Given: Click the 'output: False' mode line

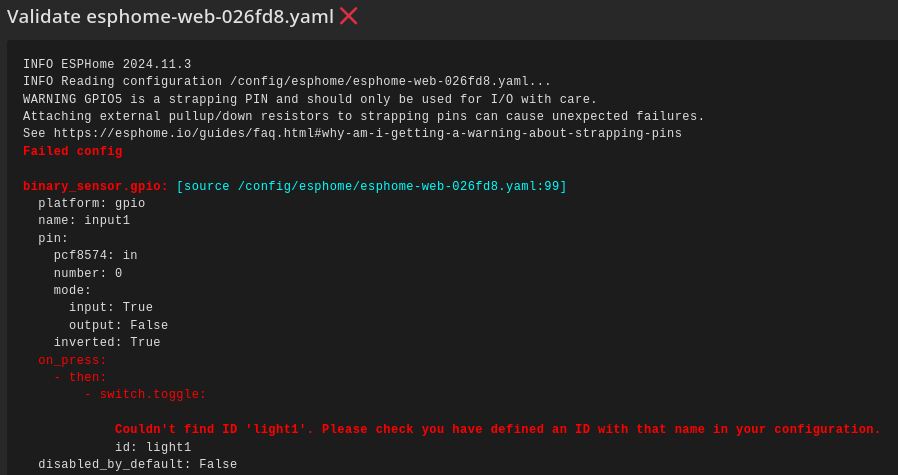Looking at the screenshot, I should (118, 326).
